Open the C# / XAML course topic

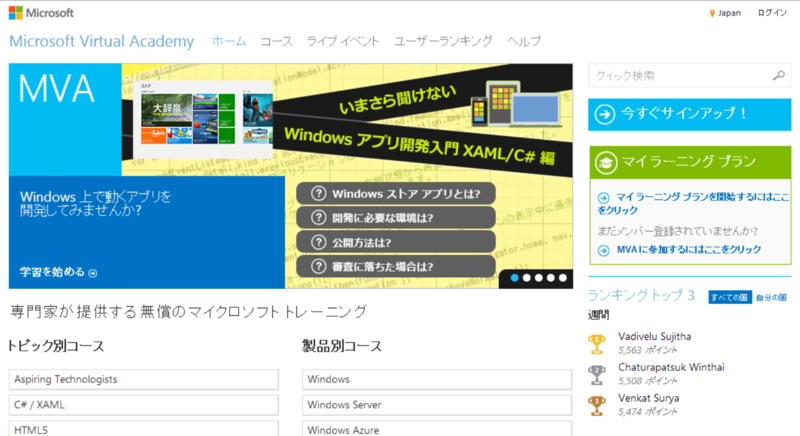(x=144, y=405)
